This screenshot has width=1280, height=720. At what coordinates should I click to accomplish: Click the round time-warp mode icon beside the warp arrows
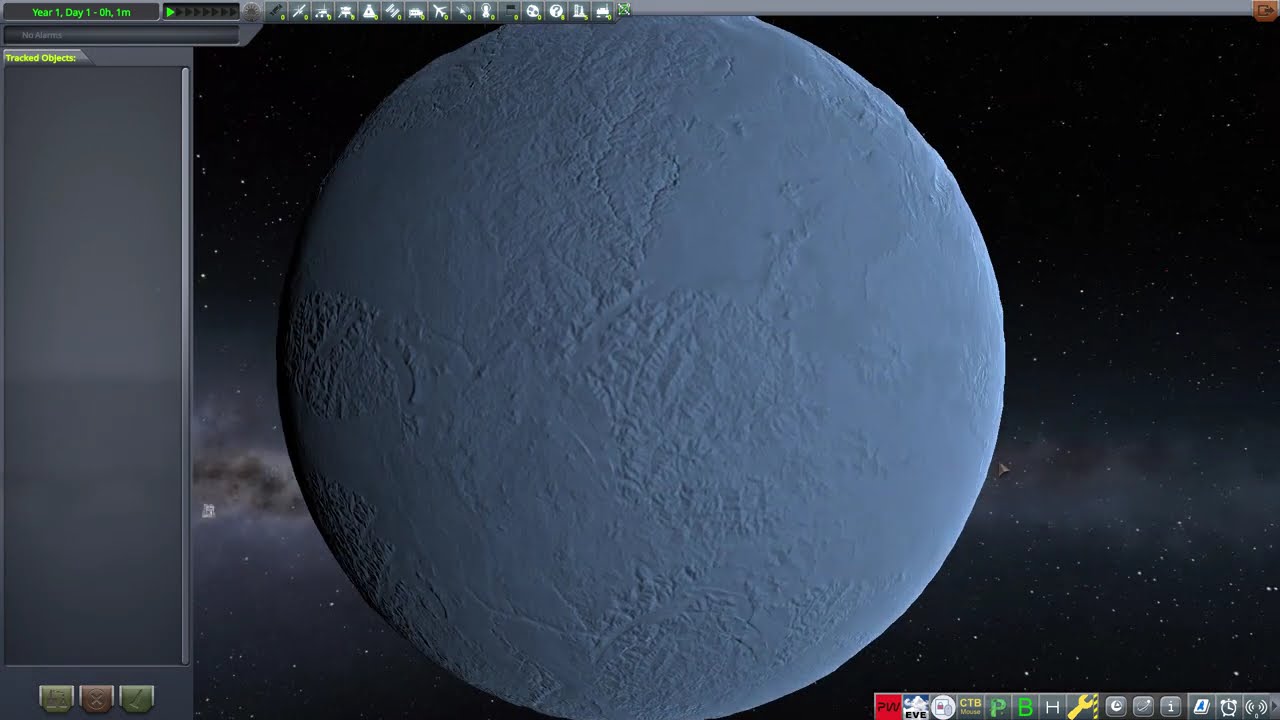point(251,12)
